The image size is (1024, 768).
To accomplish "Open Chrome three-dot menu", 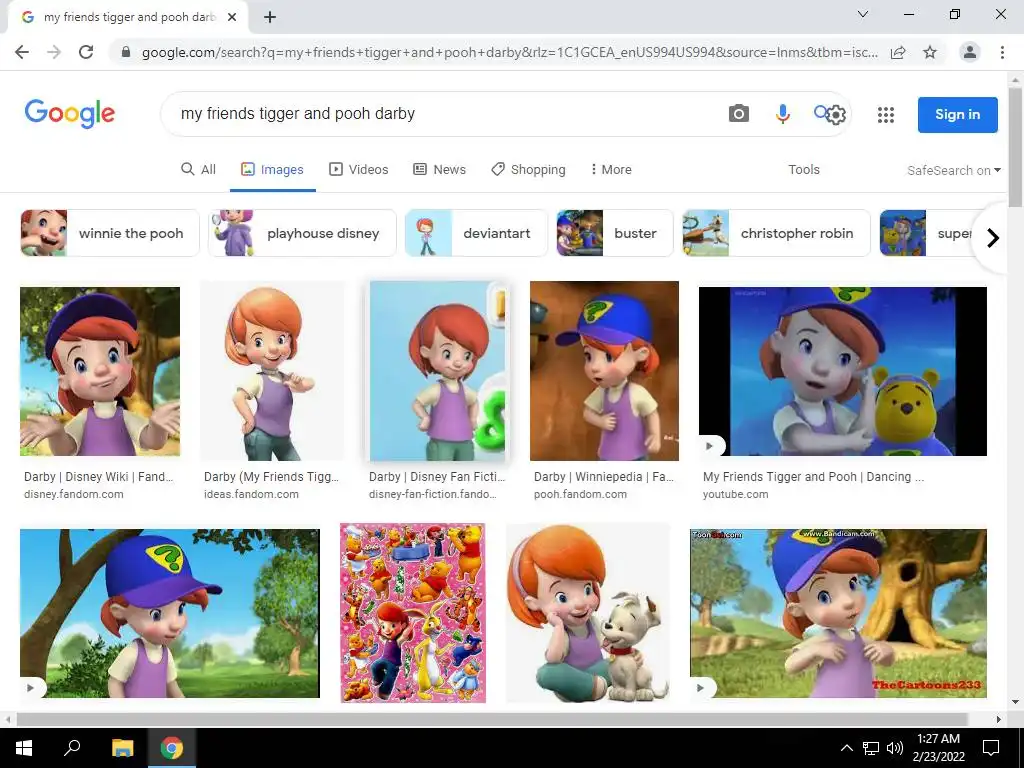I will click(x=1002, y=52).
